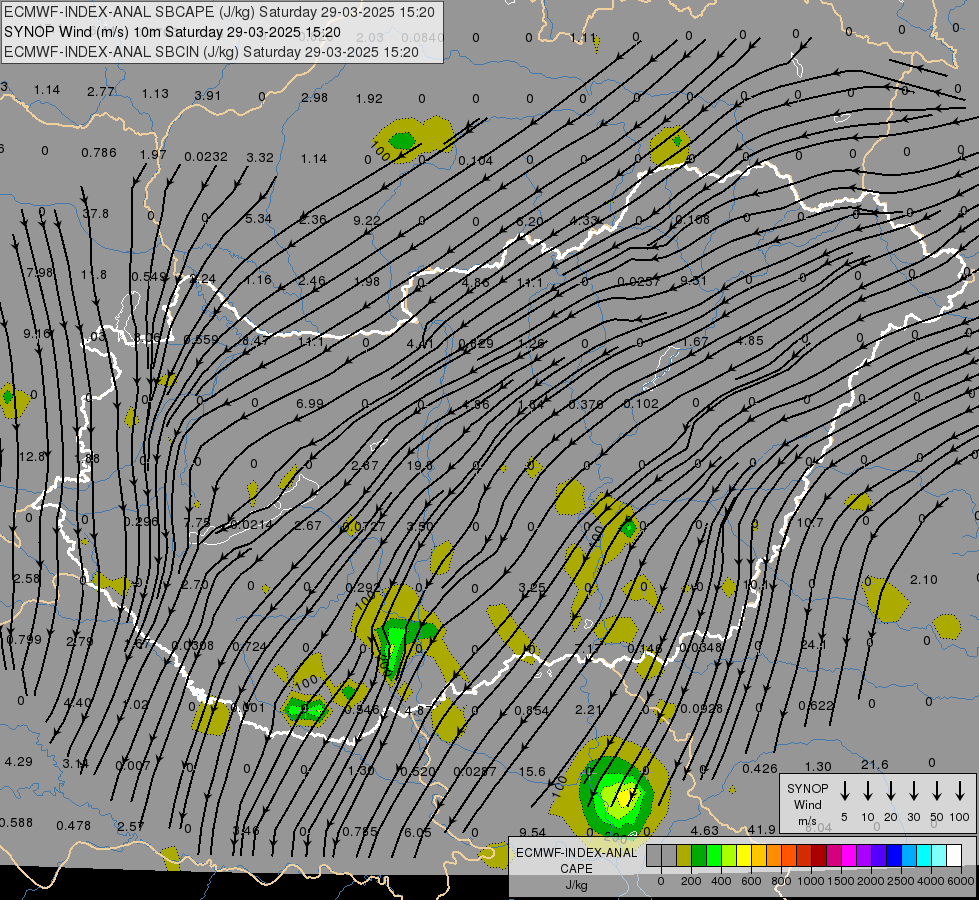Click the map value '37.8'
The height and width of the screenshot is (900, 979).
[96, 214]
